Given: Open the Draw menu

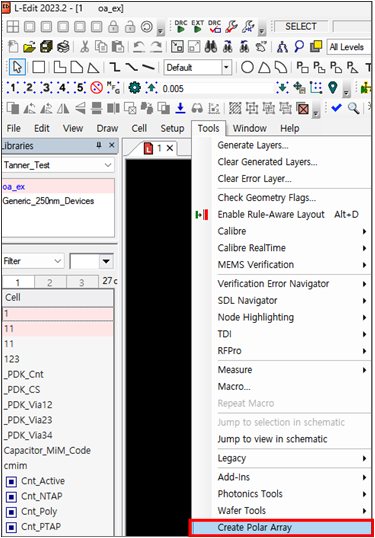Looking at the screenshot, I should [107, 128].
